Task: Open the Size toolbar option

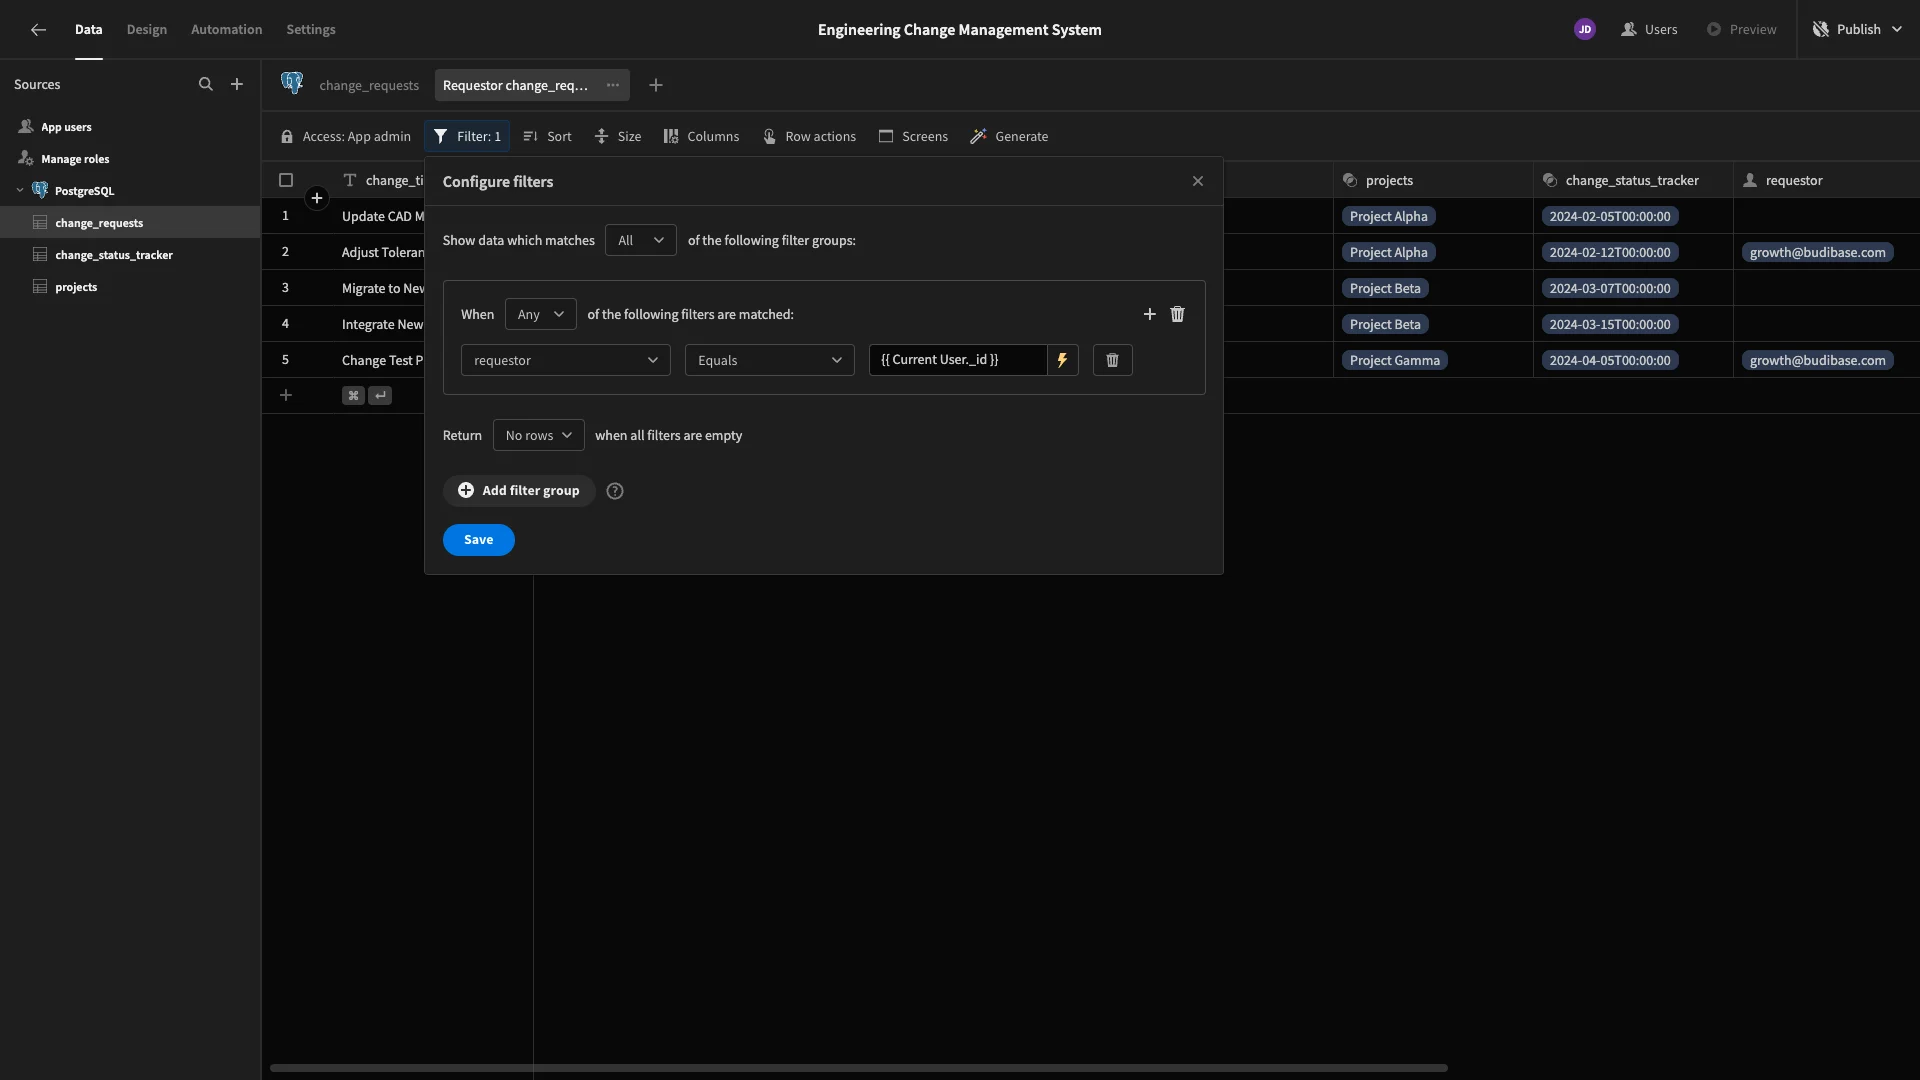Action: click(x=618, y=136)
